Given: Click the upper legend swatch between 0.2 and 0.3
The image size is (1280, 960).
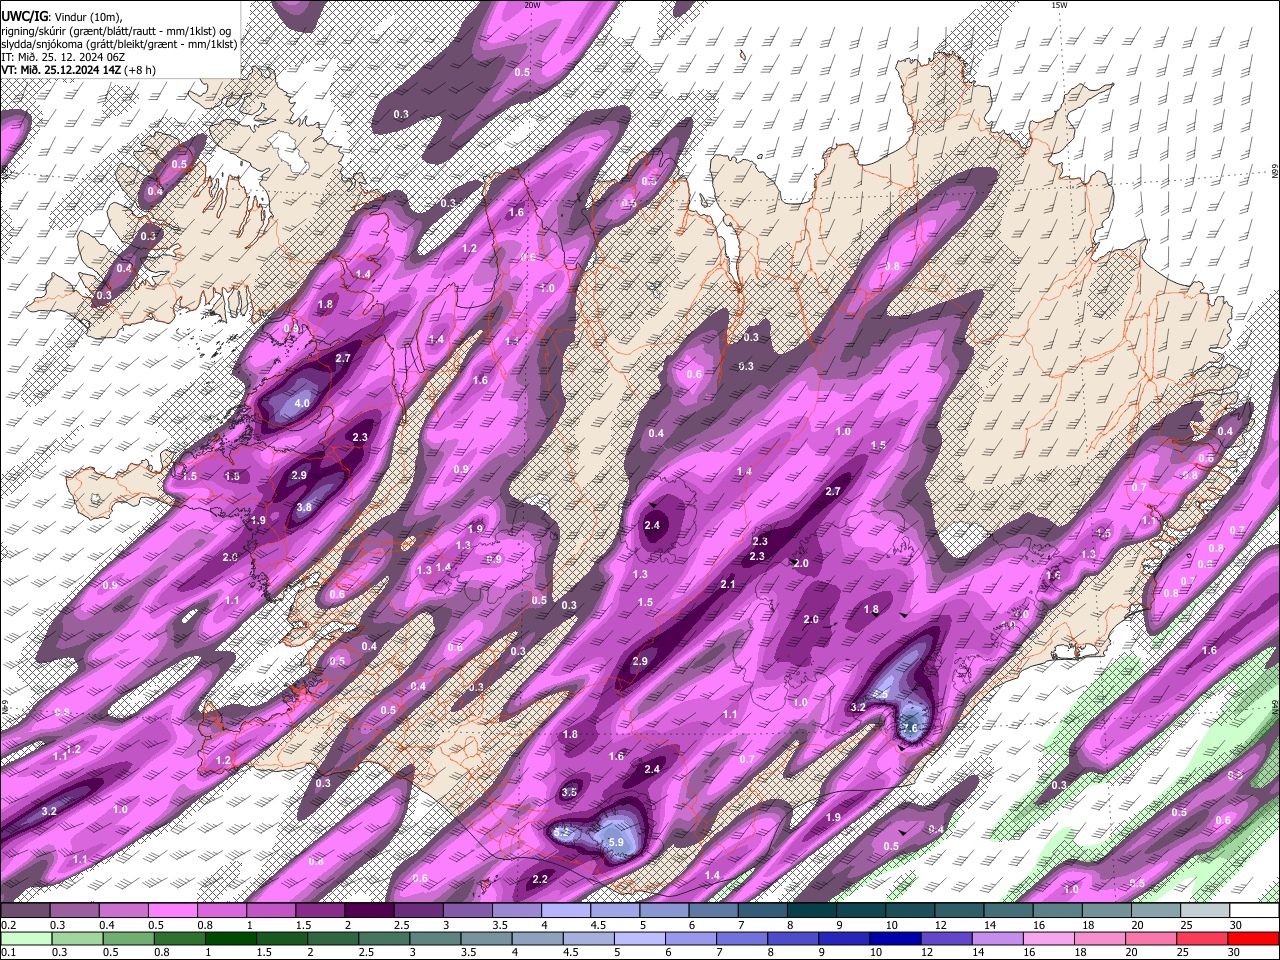Looking at the screenshot, I should 25,910.
